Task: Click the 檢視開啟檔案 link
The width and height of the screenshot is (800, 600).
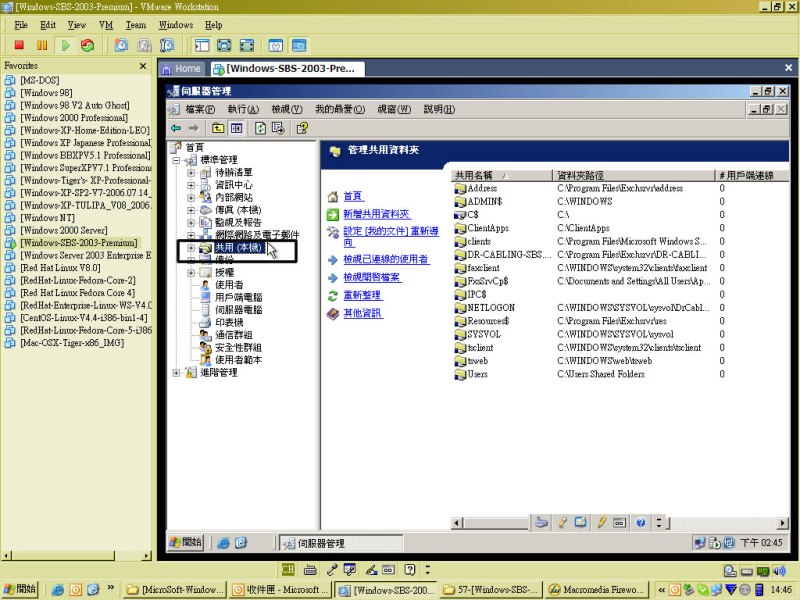Action: pyautogui.click(x=372, y=278)
